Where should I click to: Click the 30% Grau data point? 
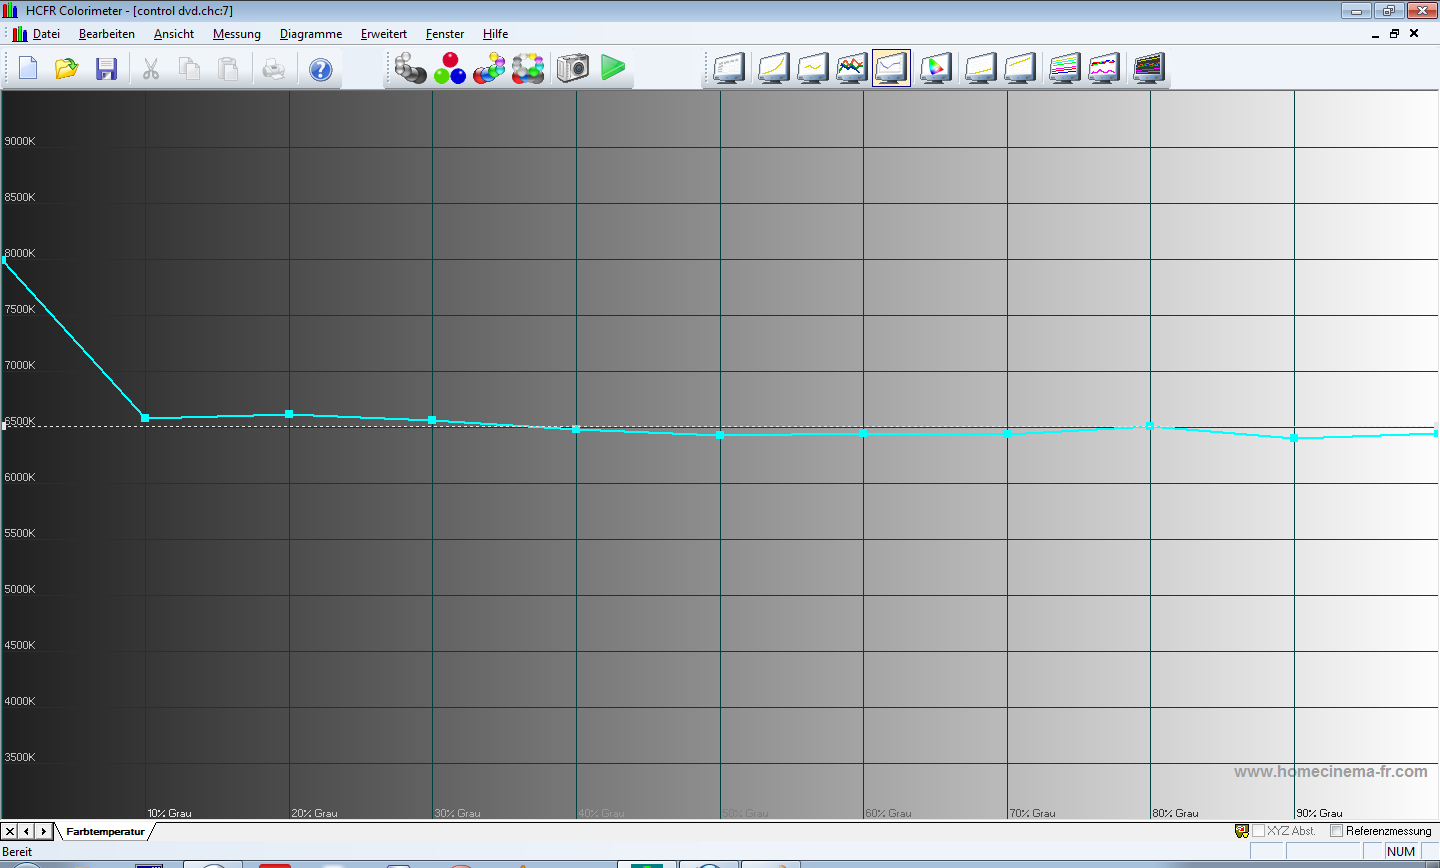coord(432,420)
